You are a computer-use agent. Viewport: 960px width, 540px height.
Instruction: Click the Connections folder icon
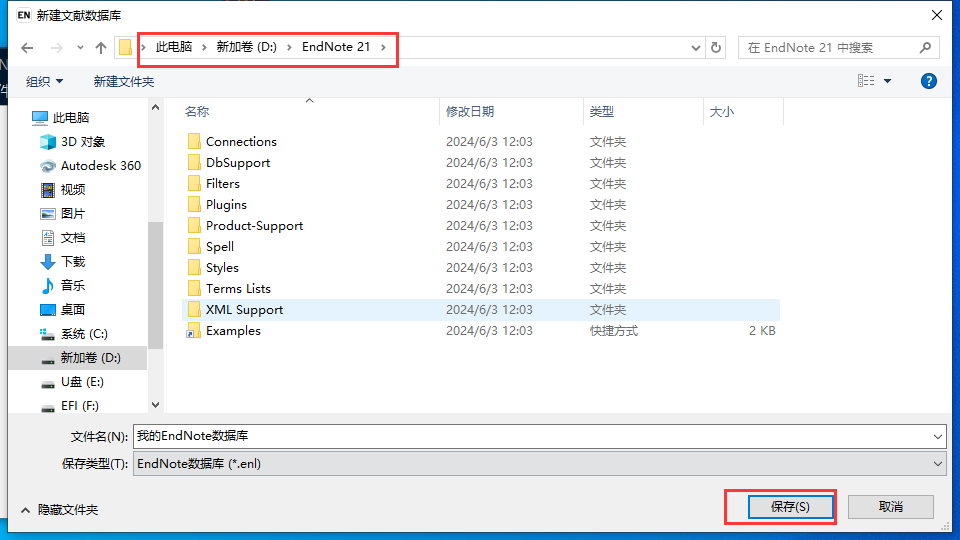[193, 141]
